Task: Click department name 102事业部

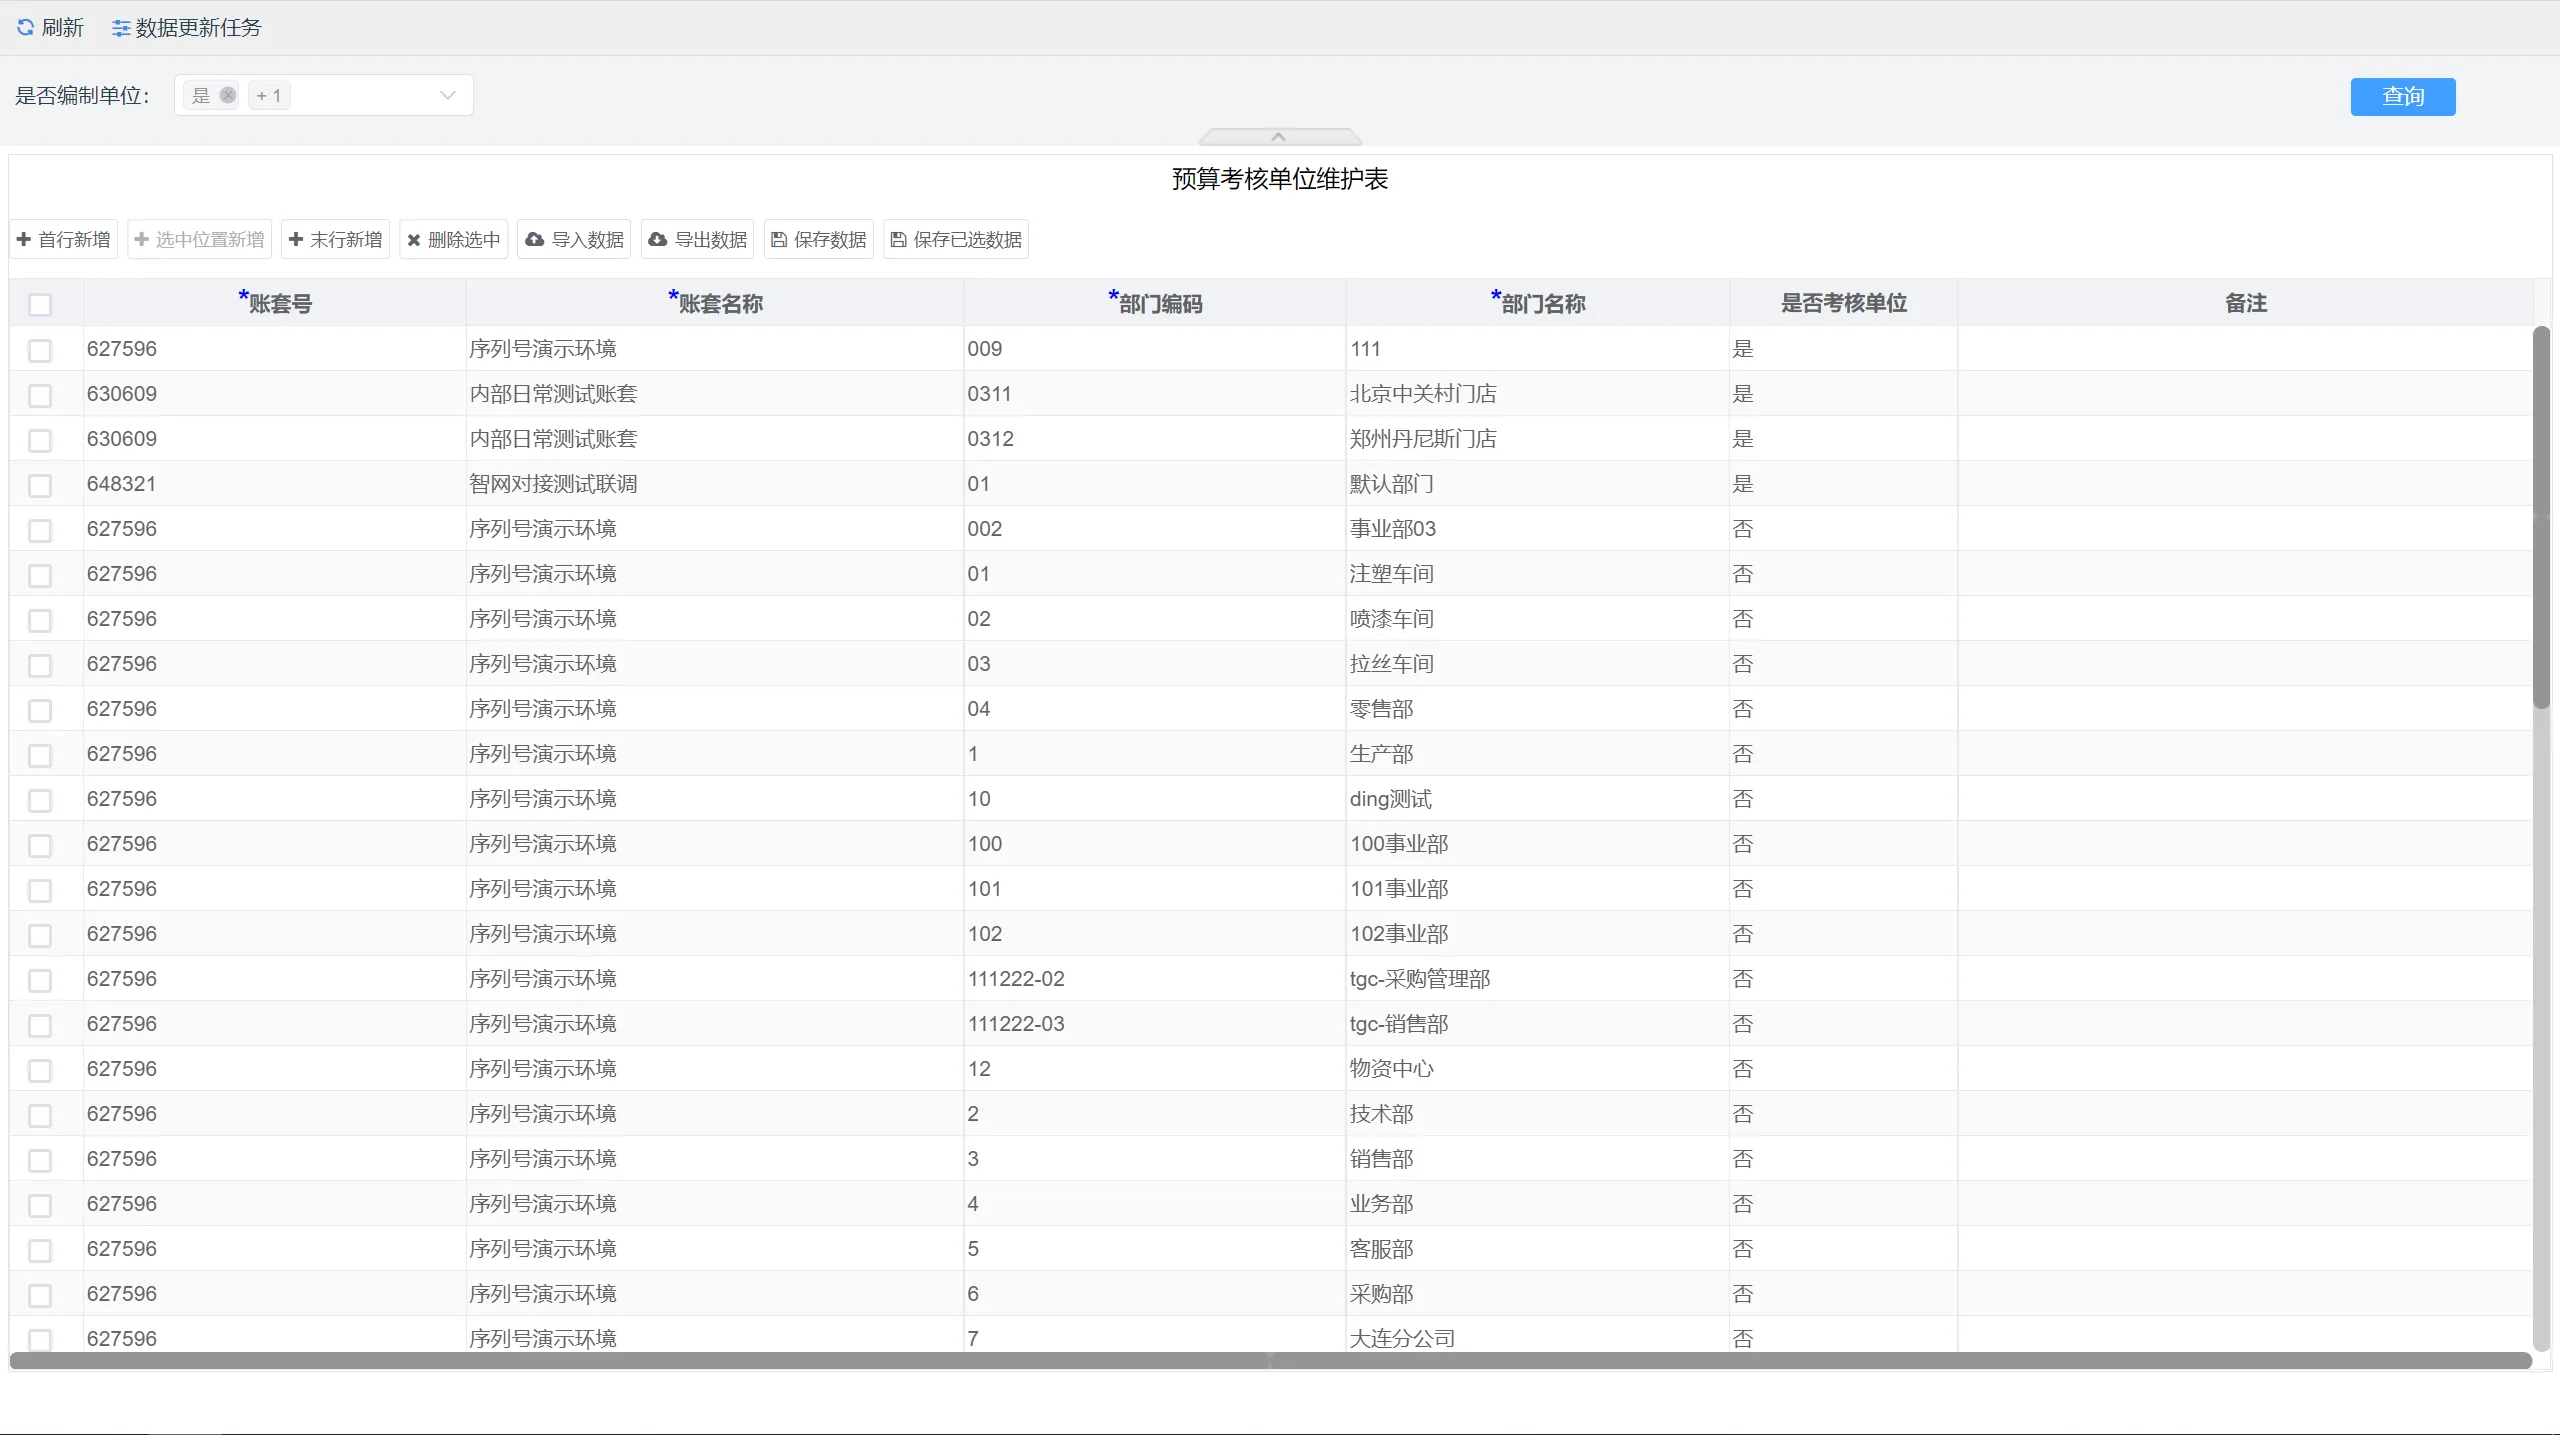Action: coord(1399,934)
